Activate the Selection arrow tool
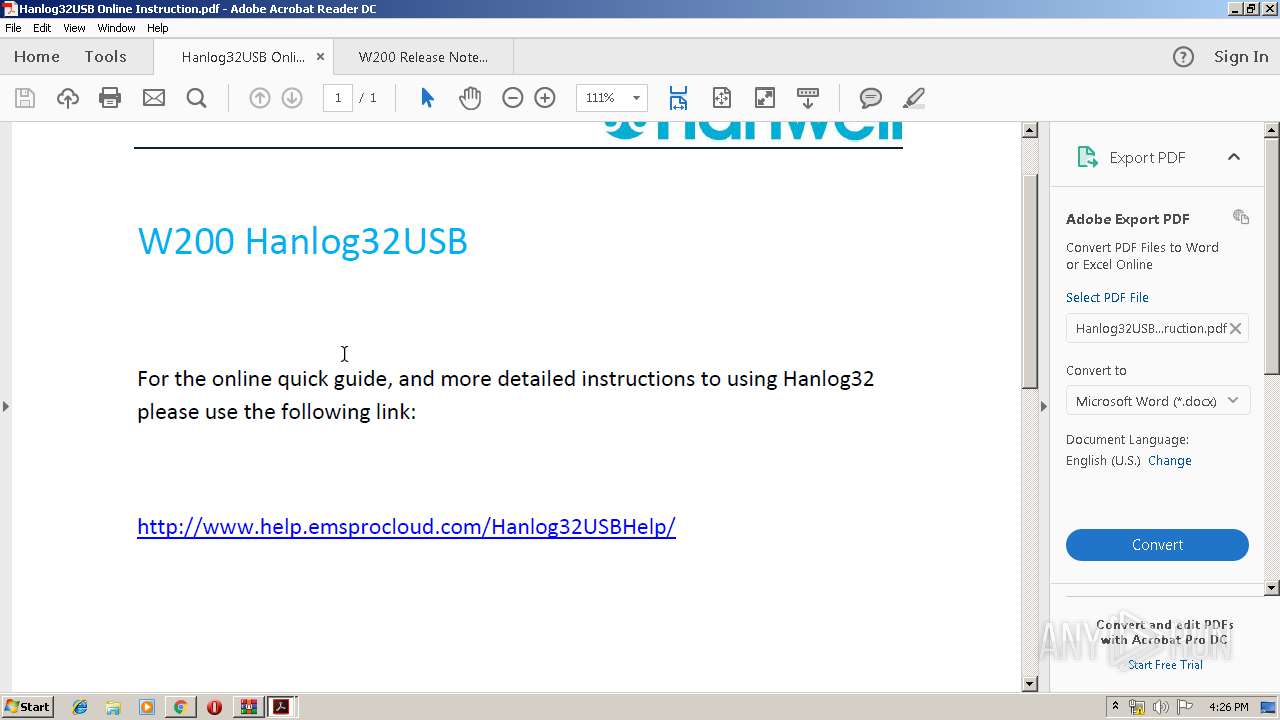The image size is (1280, 720). coord(427,98)
